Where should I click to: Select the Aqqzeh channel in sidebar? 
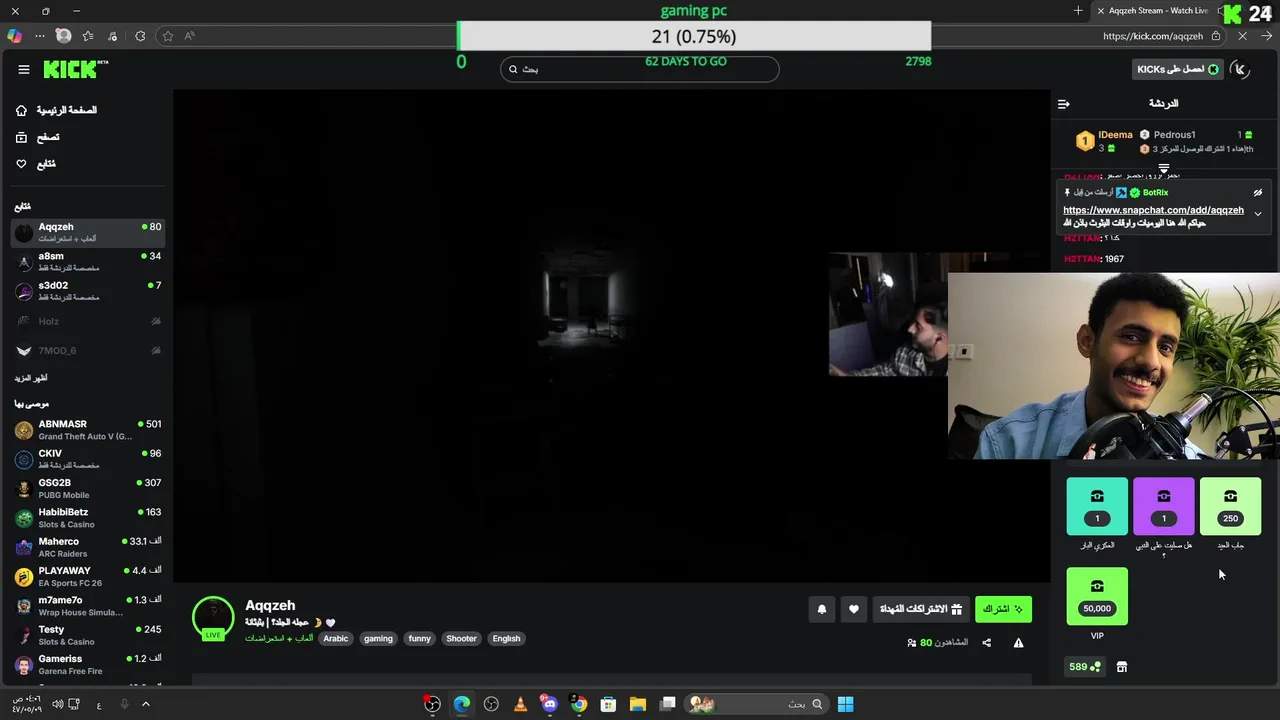click(88, 232)
